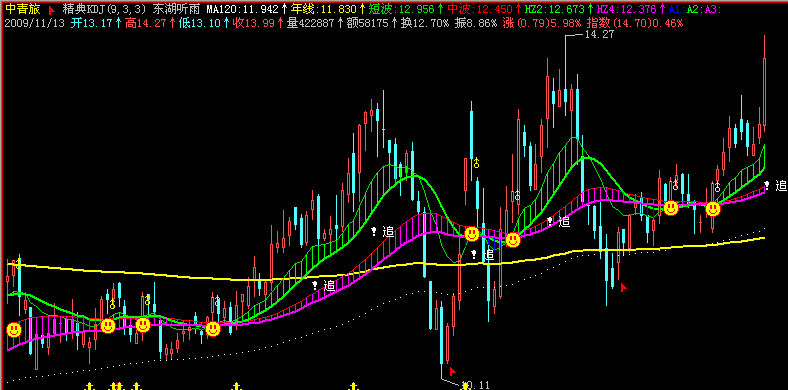
Task: Click the closing price 收13.99
Action: pos(254,23)
